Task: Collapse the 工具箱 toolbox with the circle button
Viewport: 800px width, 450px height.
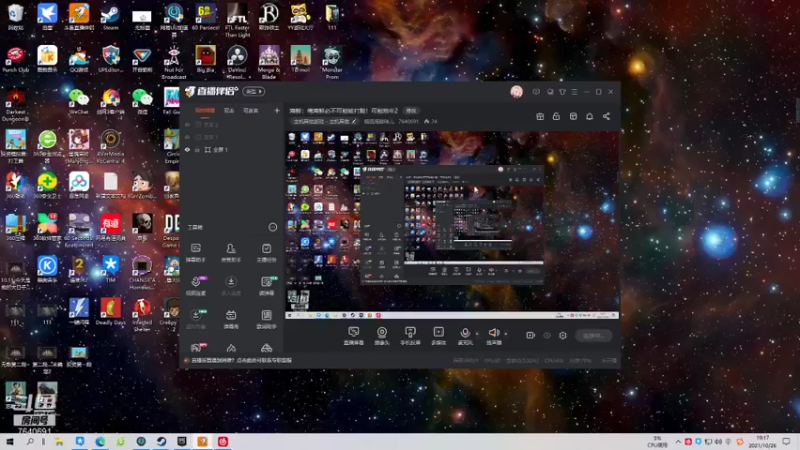Action: (x=272, y=227)
